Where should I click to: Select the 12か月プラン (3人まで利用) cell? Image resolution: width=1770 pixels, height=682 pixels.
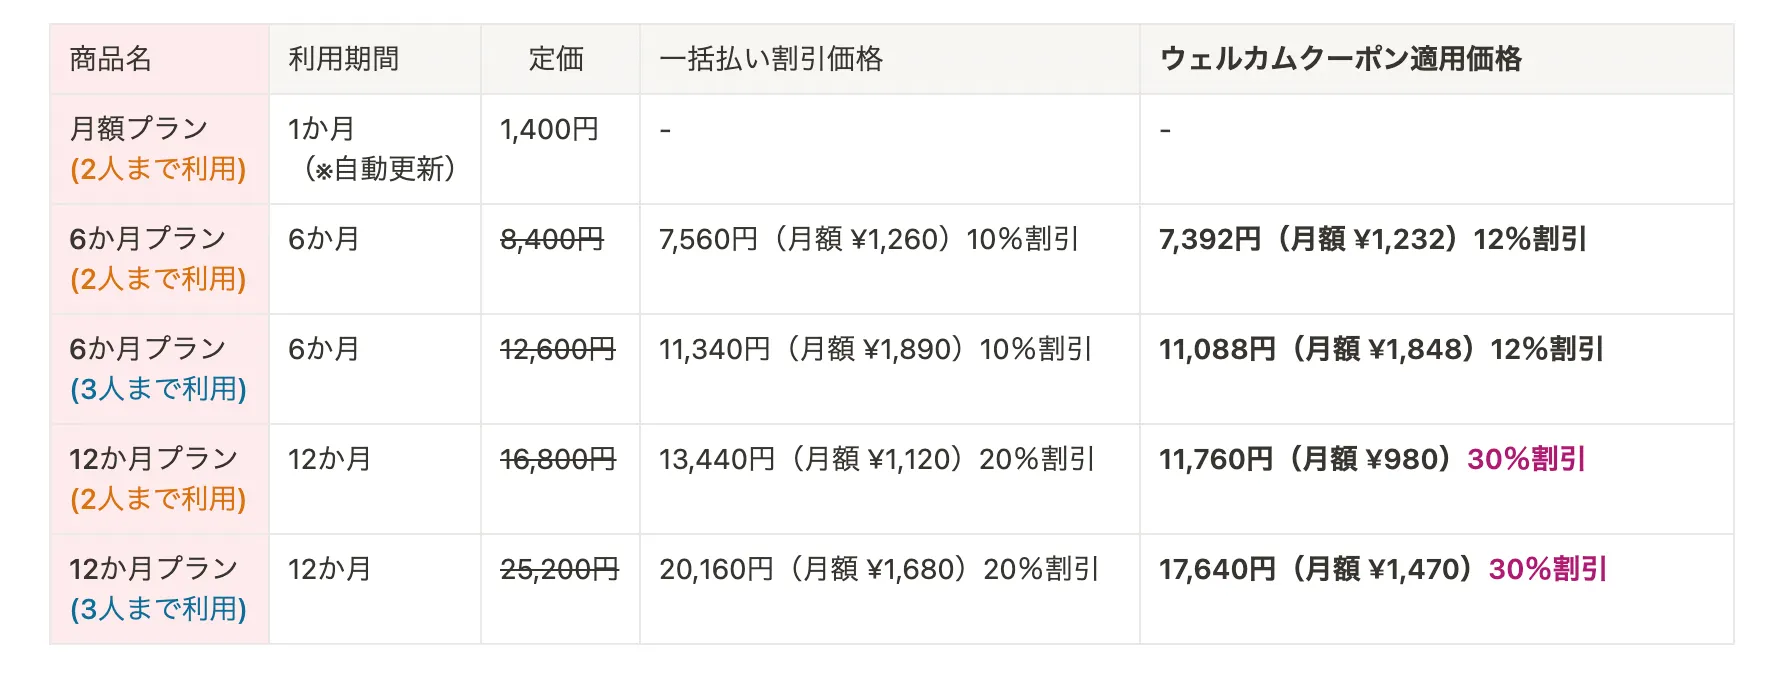[x=159, y=589]
